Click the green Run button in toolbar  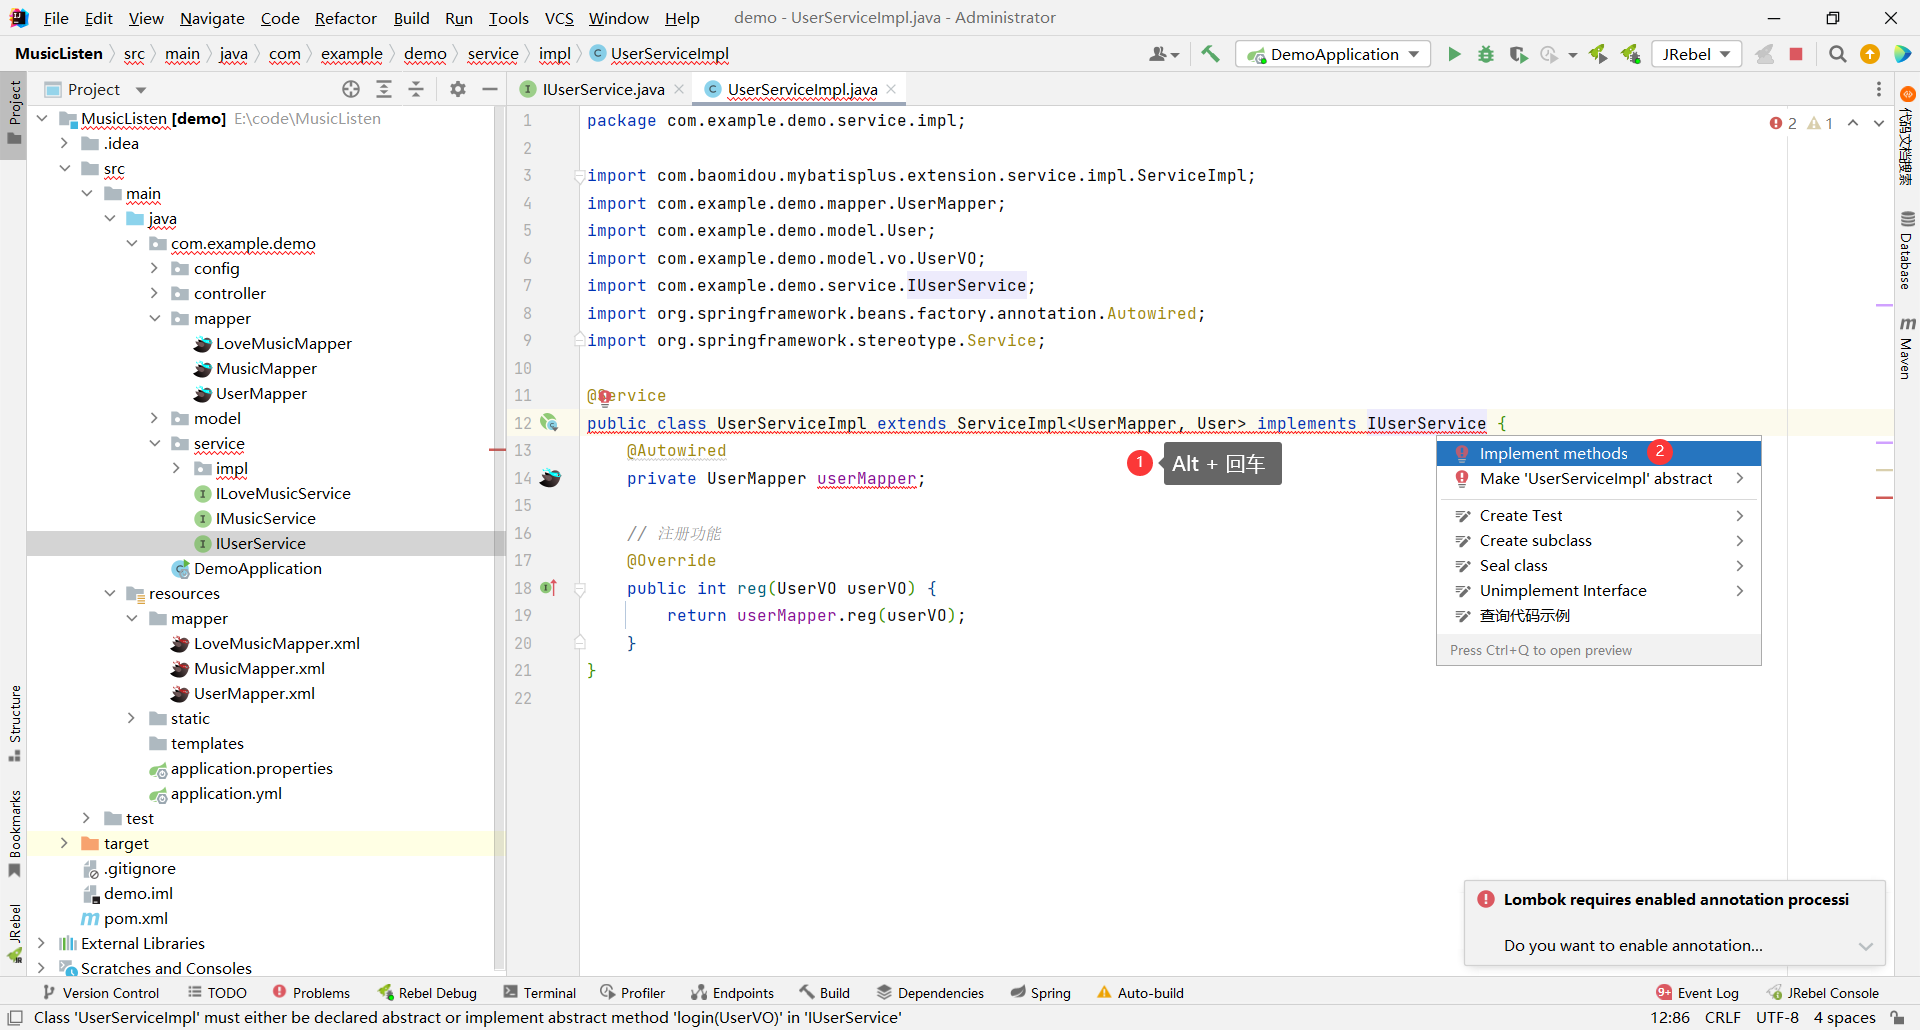point(1454,54)
